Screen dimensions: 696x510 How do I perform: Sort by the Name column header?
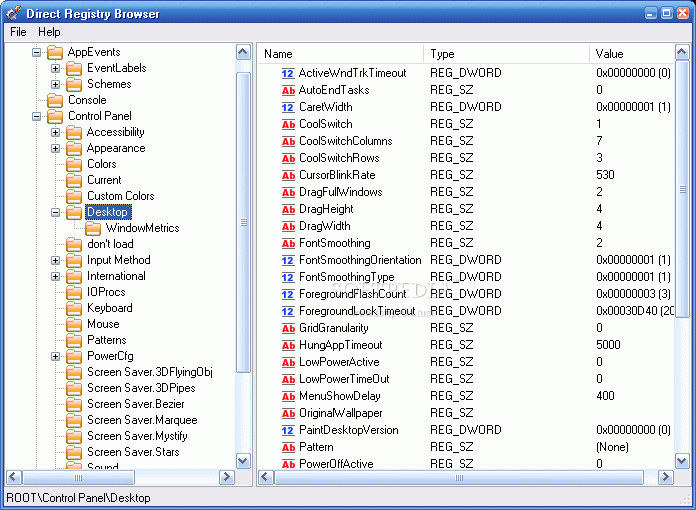coord(340,54)
